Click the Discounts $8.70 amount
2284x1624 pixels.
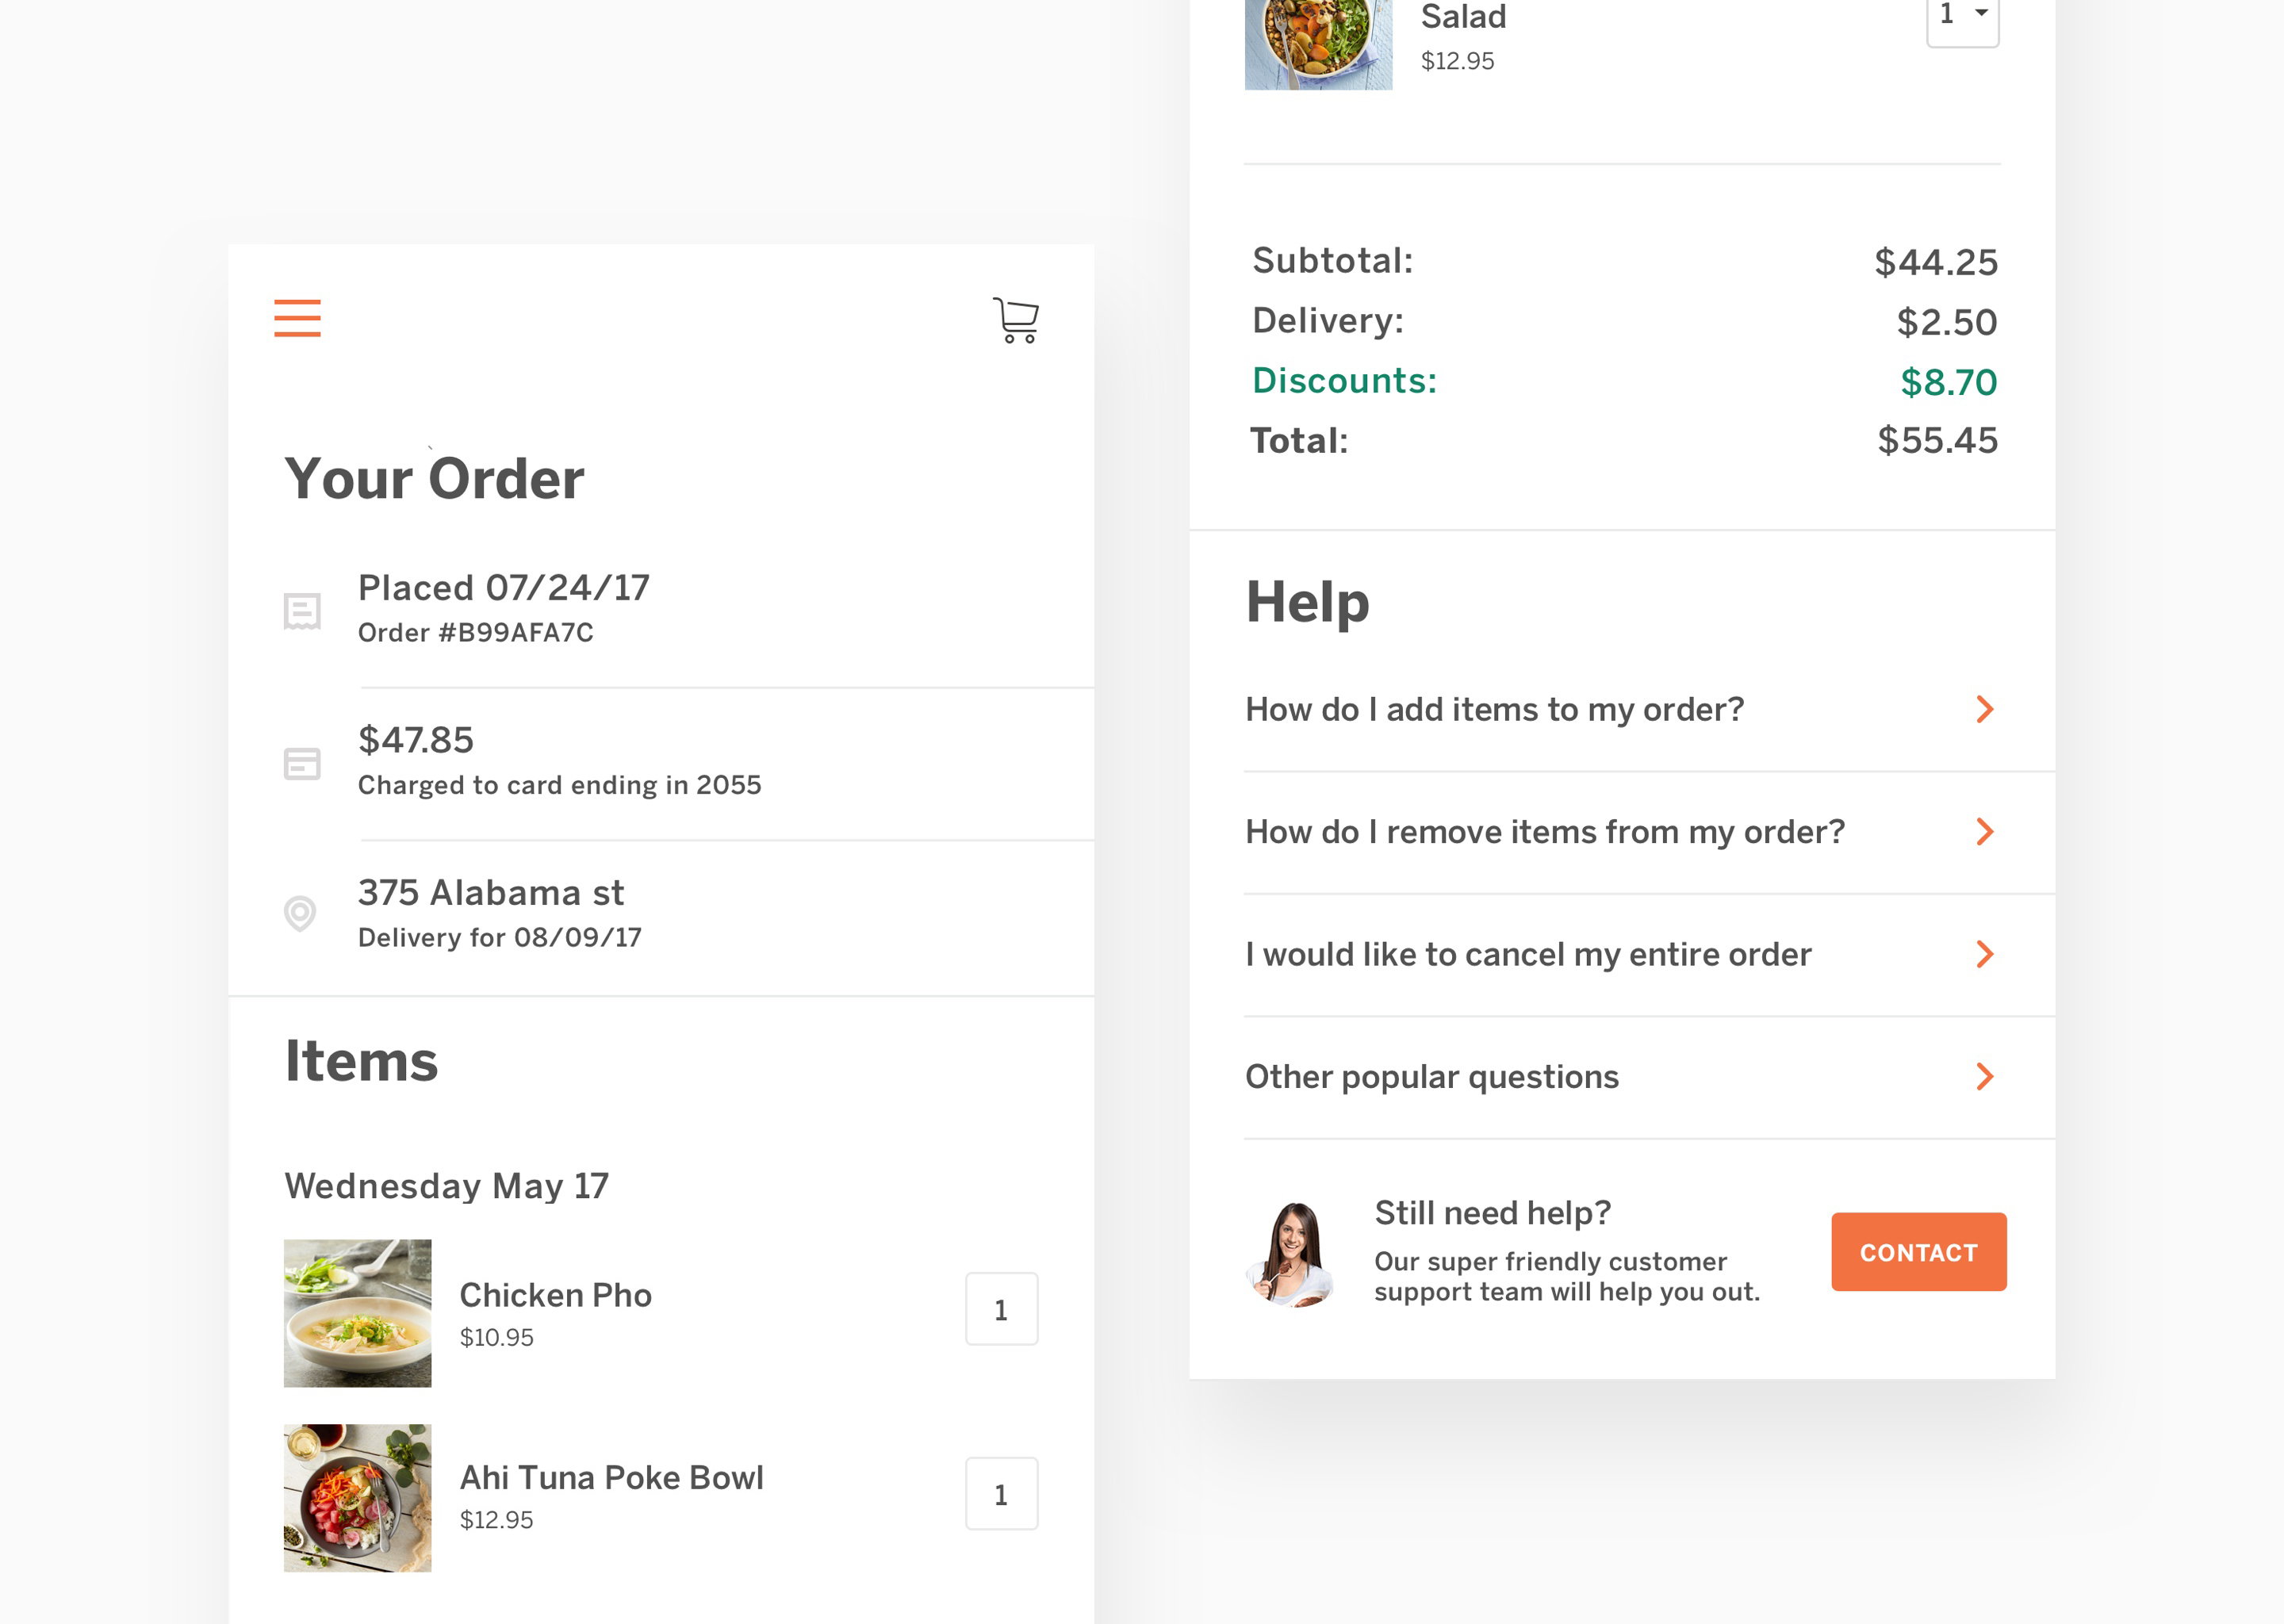click(x=1949, y=382)
